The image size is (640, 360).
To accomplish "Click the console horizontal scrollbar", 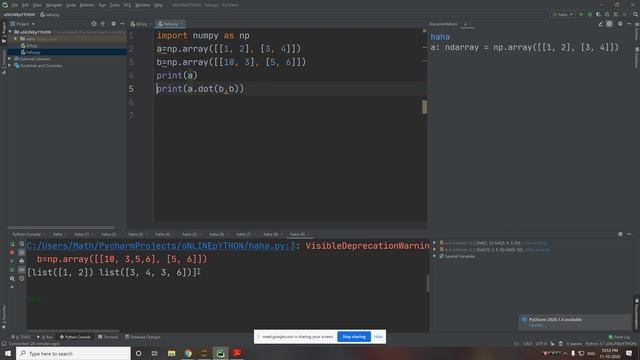I will click(x=73, y=331).
